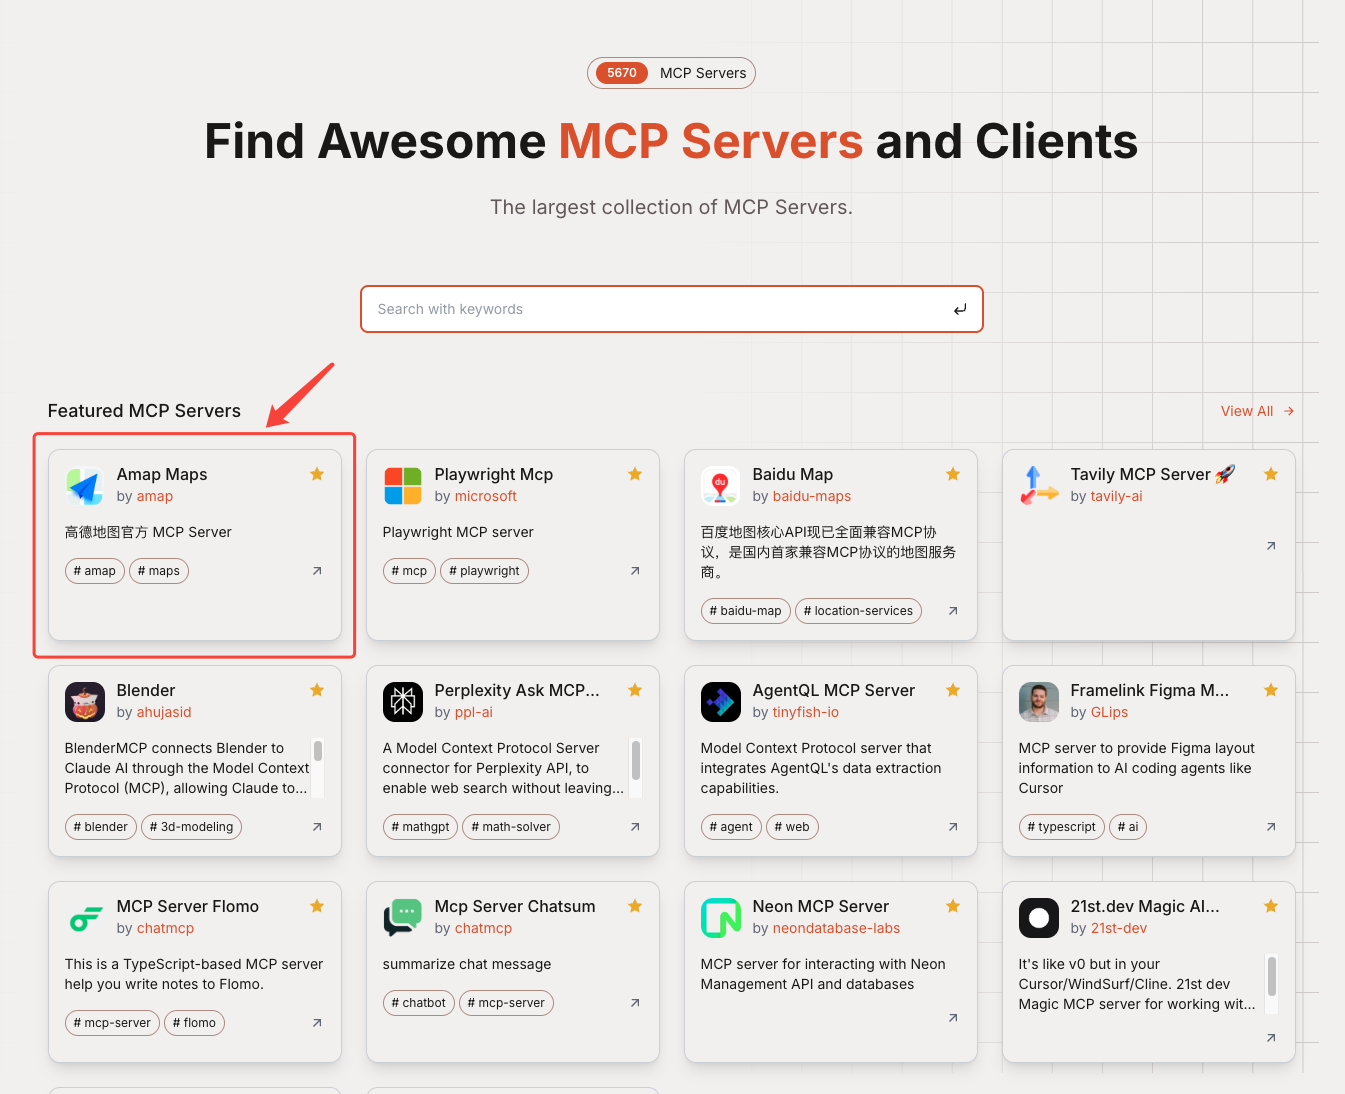Open Framelink Figma via its arrow icon
1345x1094 pixels.
[x=1271, y=827]
